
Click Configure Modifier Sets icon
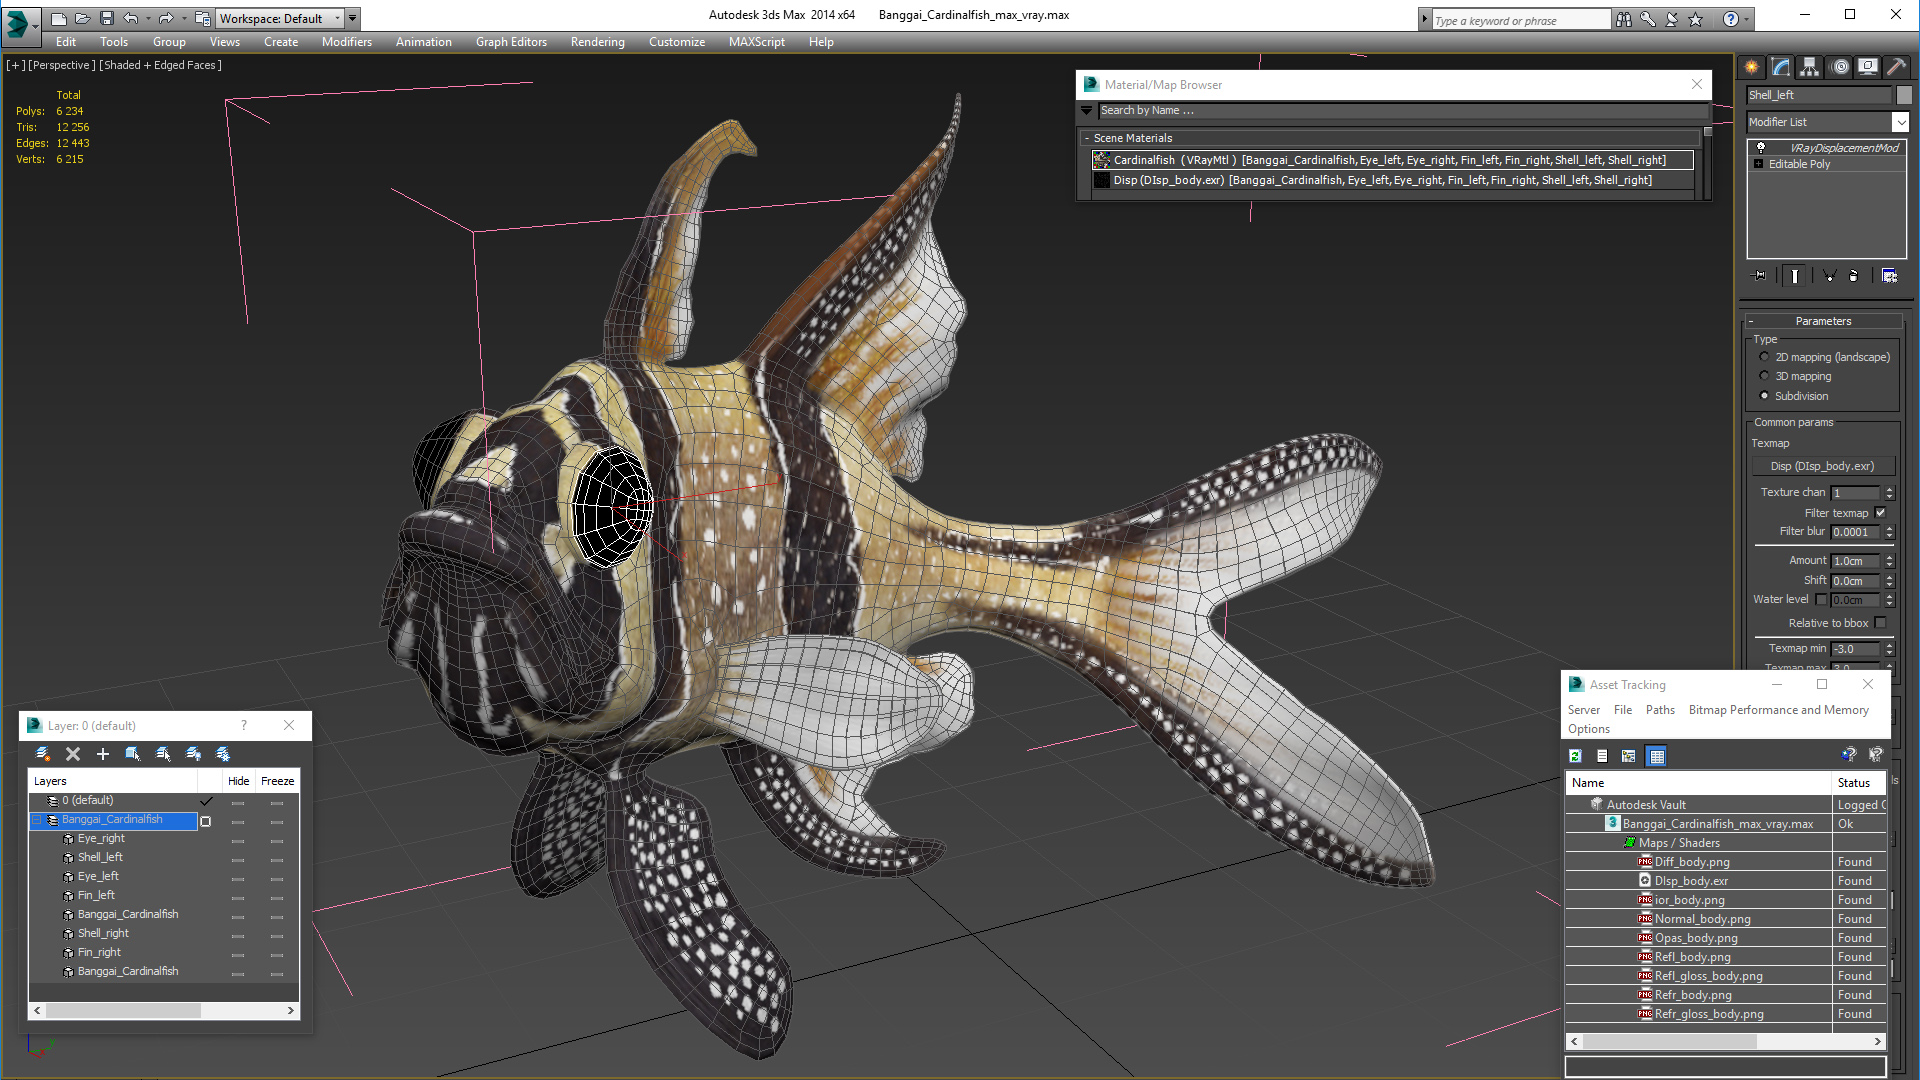1889,276
